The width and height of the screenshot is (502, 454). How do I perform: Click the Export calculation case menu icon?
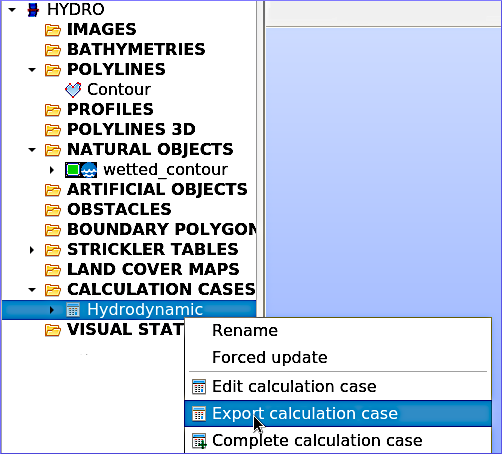coord(199,414)
